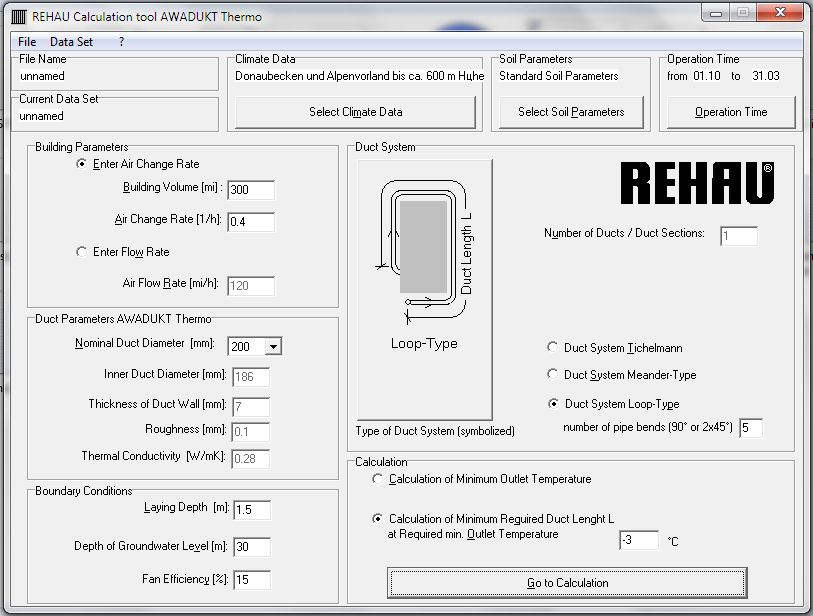813x616 pixels.
Task: Click Select Soil Parameters button
Action: [571, 112]
